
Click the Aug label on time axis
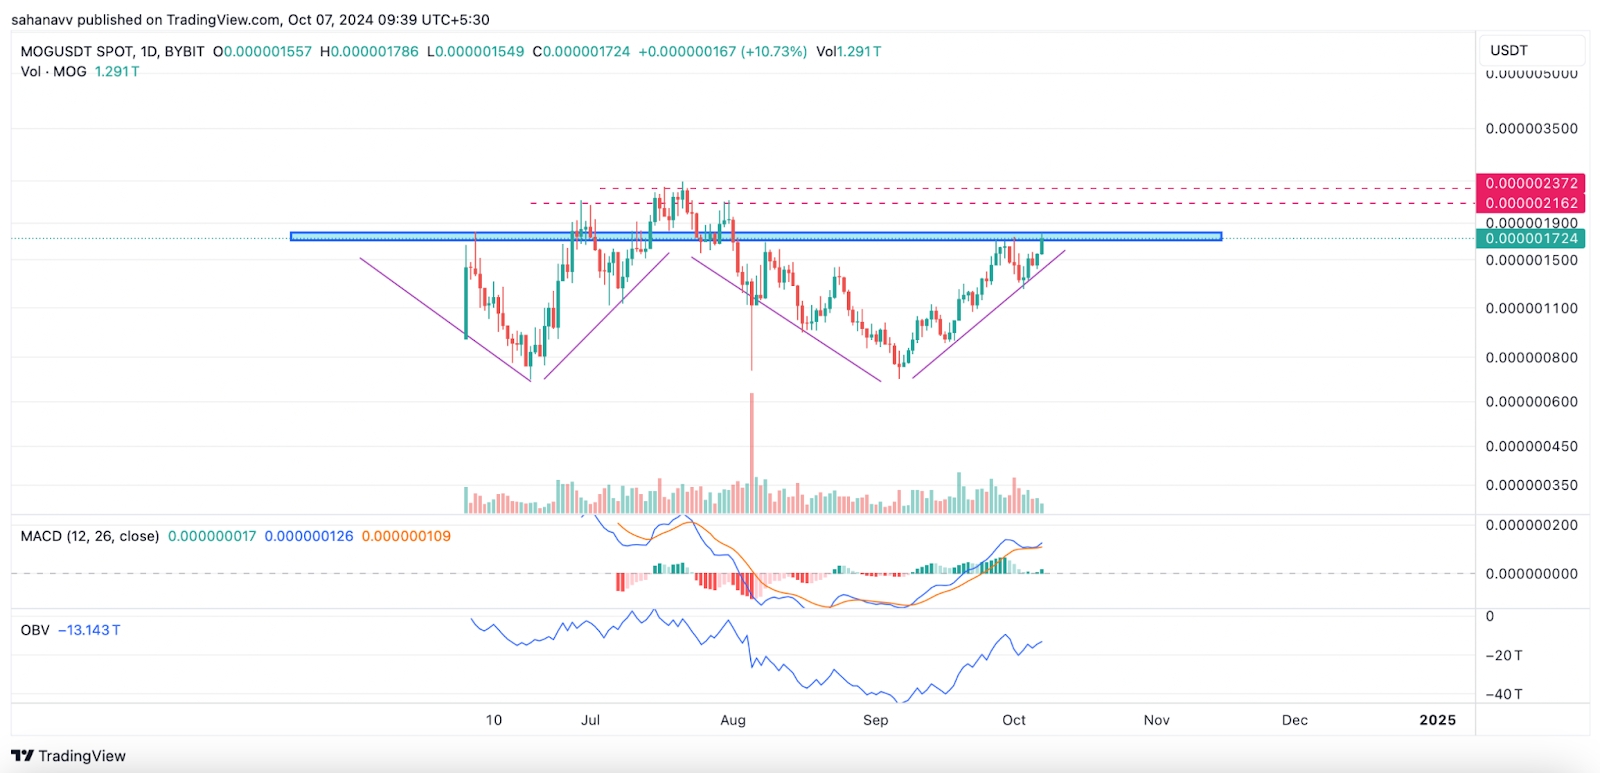(x=733, y=720)
